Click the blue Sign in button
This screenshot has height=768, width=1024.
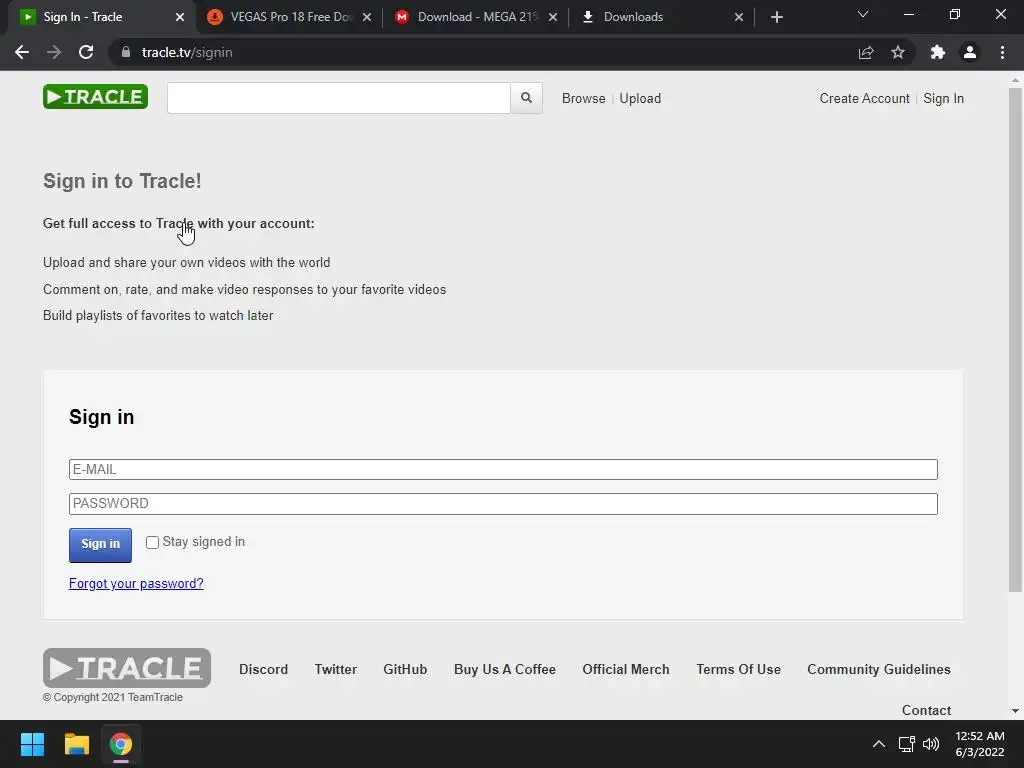101,545
